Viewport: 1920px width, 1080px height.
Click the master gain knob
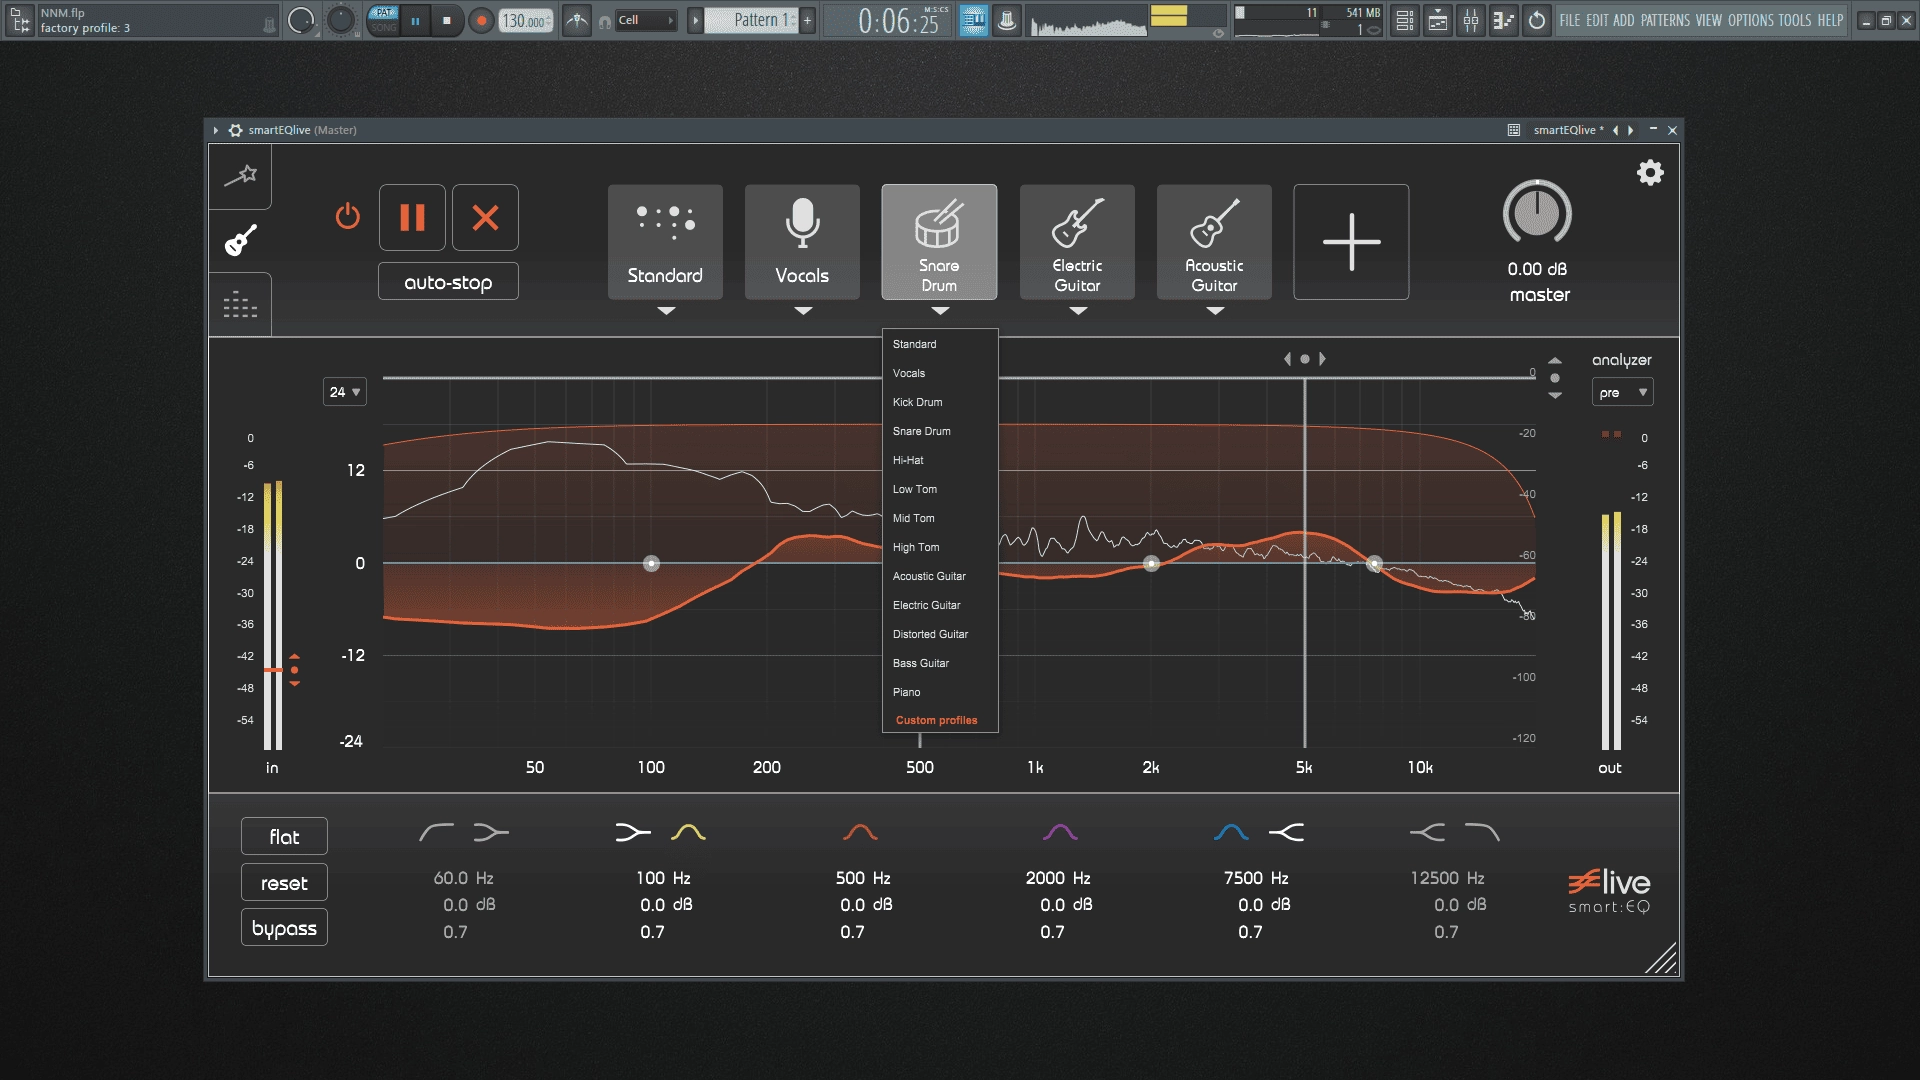click(1537, 213)
